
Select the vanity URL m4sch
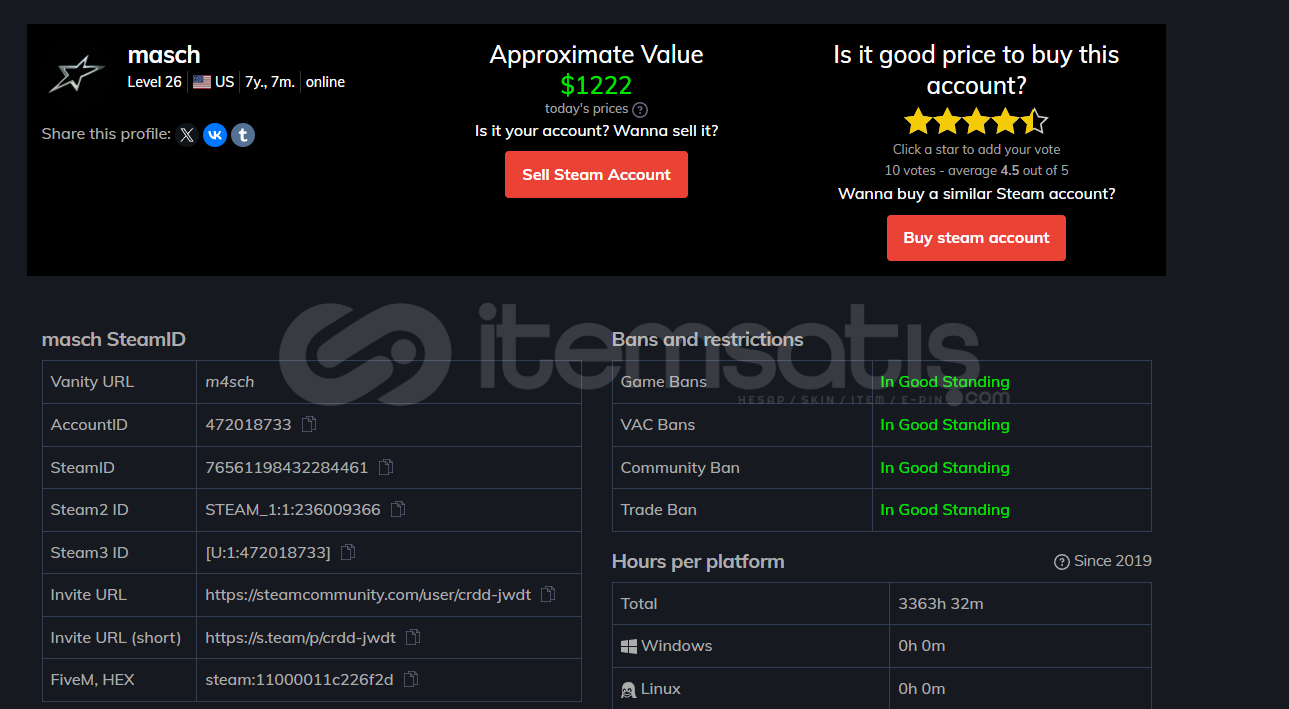coord(230,382)
